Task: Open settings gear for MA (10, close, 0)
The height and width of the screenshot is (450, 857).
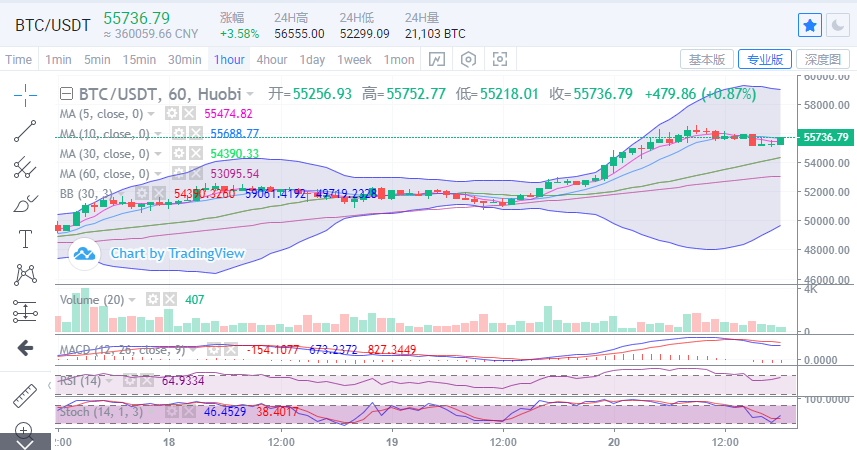Action: click(179, 133)
